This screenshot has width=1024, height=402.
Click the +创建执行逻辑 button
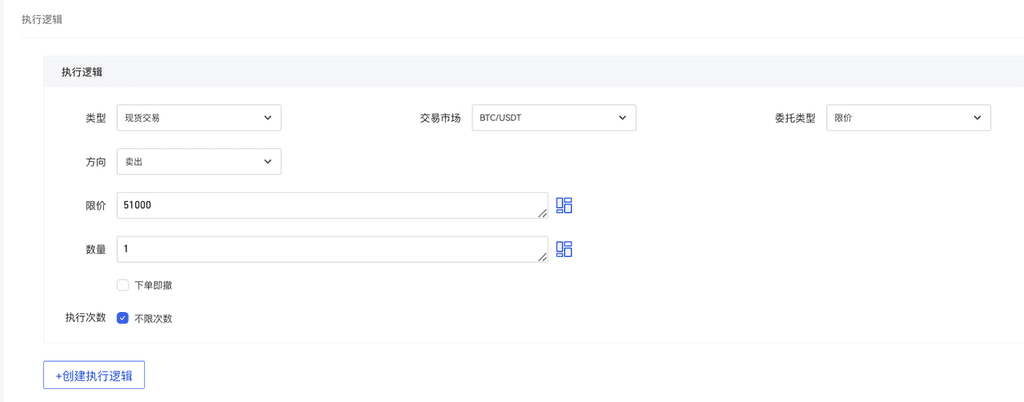coord(94,375)
